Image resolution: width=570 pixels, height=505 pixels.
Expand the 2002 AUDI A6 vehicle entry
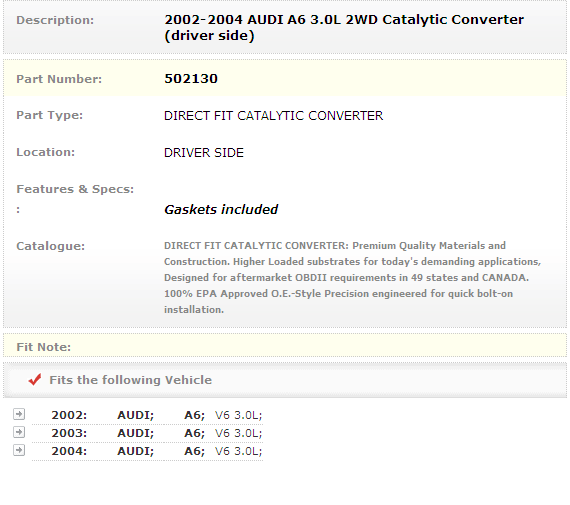point(147,415)
